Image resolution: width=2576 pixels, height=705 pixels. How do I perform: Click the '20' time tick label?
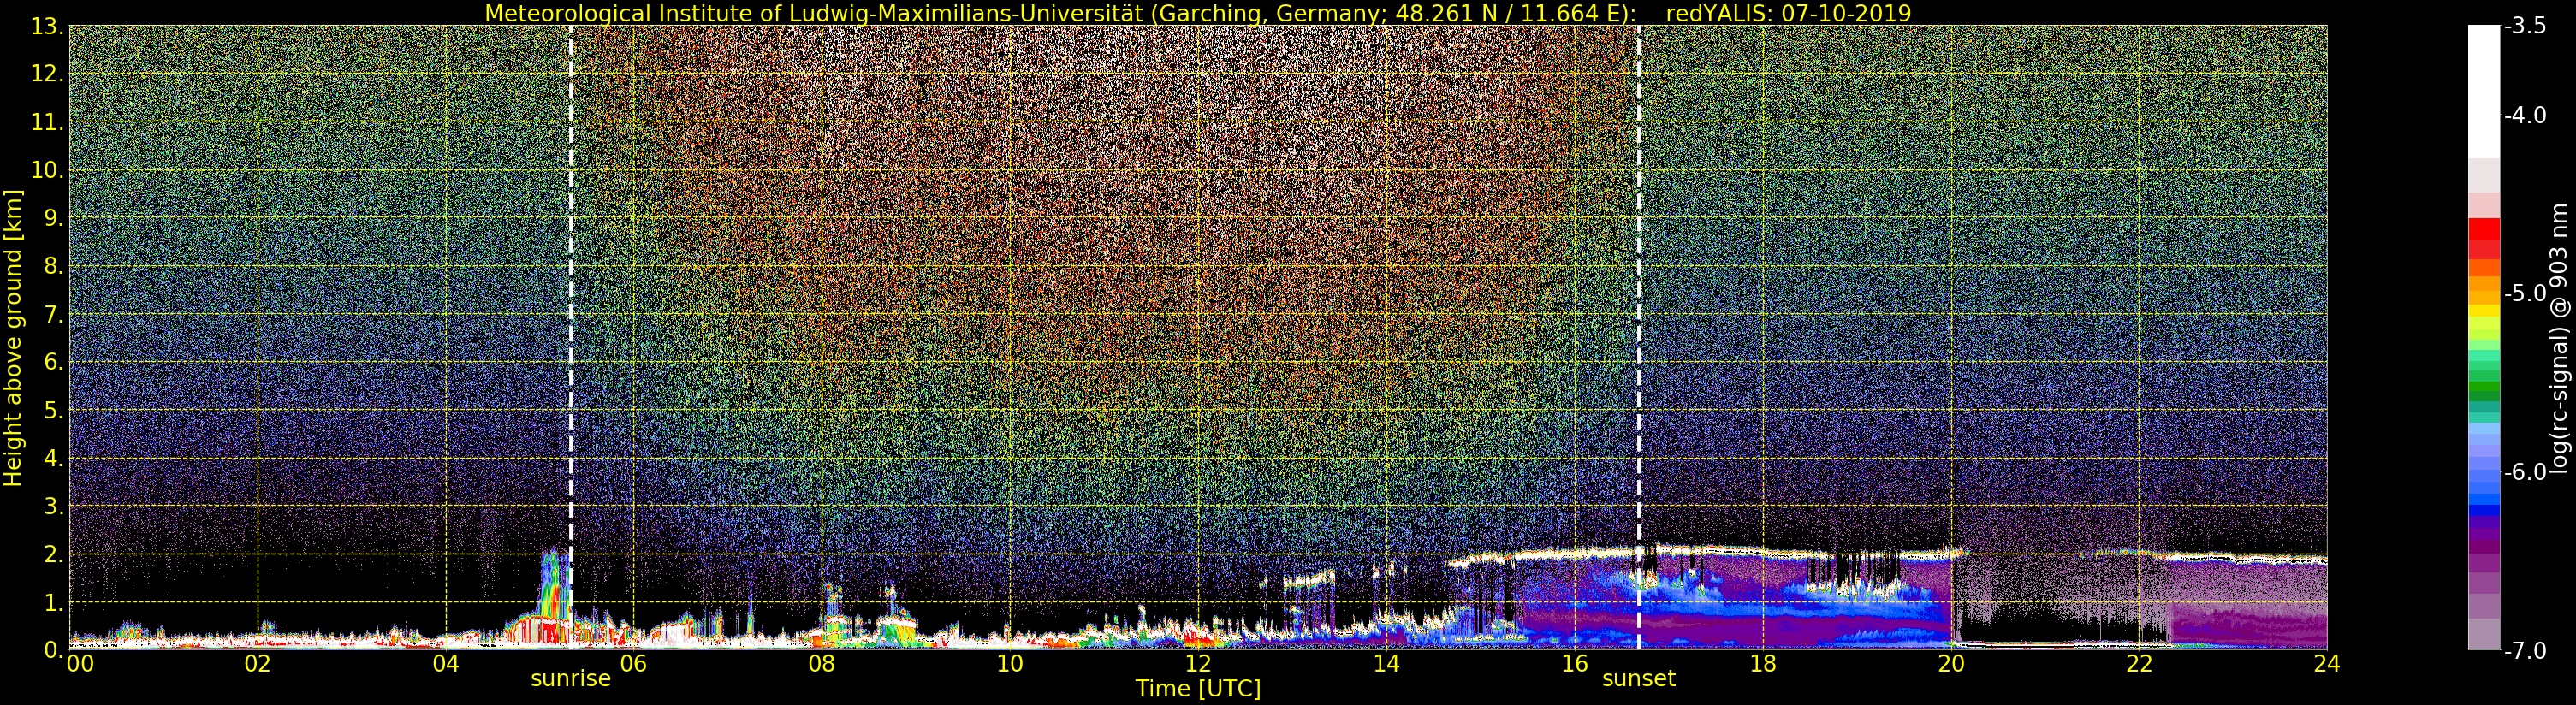[1950, 663]
